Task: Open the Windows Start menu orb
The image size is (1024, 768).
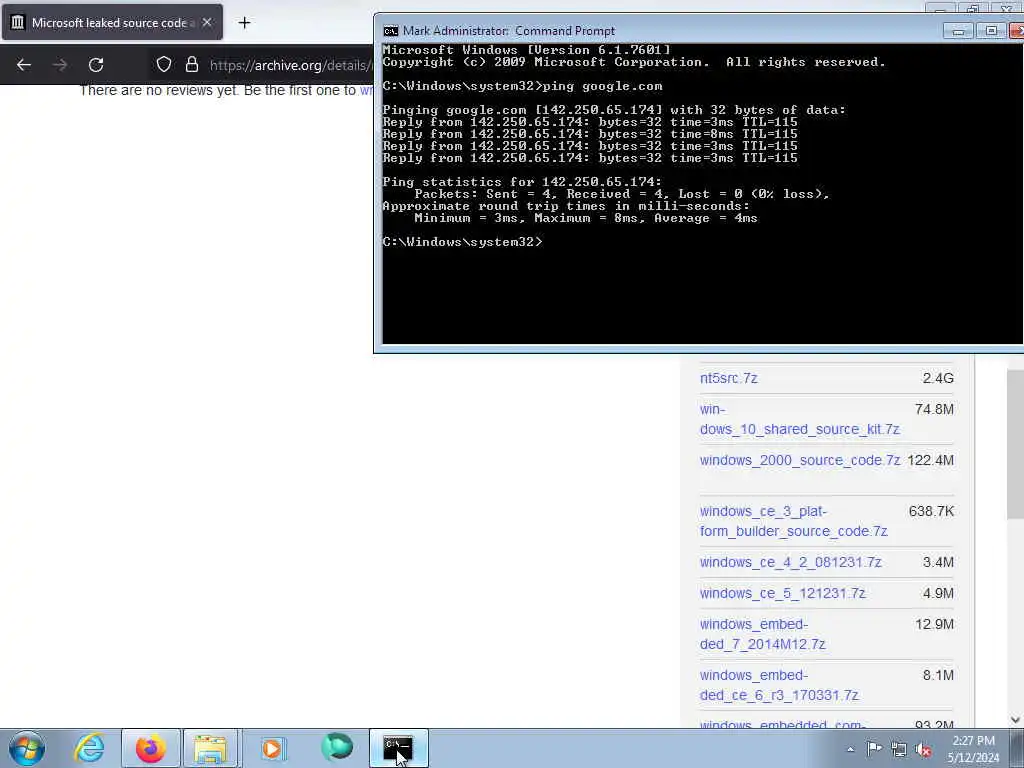Action: pyautogui.click(x=27, y=748)
